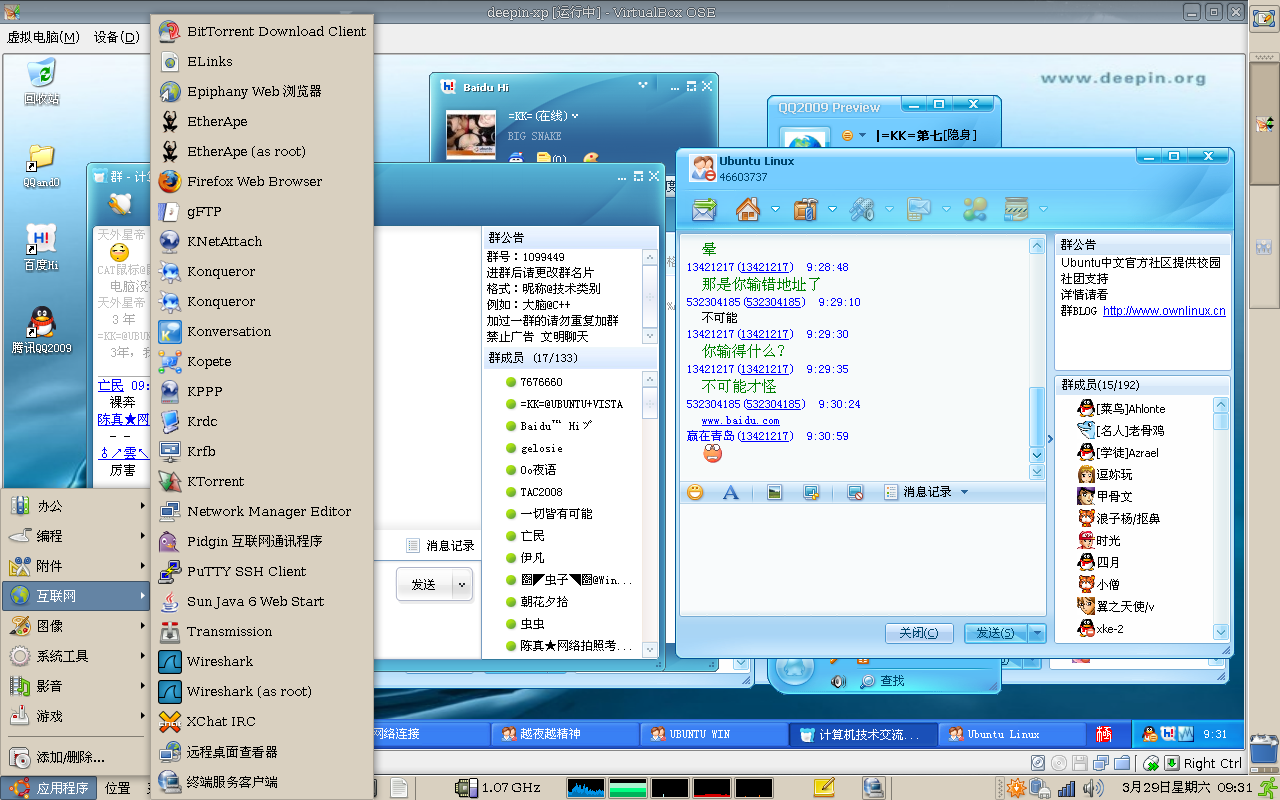Click the screen capture icon in chat bar
This screenshot has height=800, width=1280.
pos(811,492)
